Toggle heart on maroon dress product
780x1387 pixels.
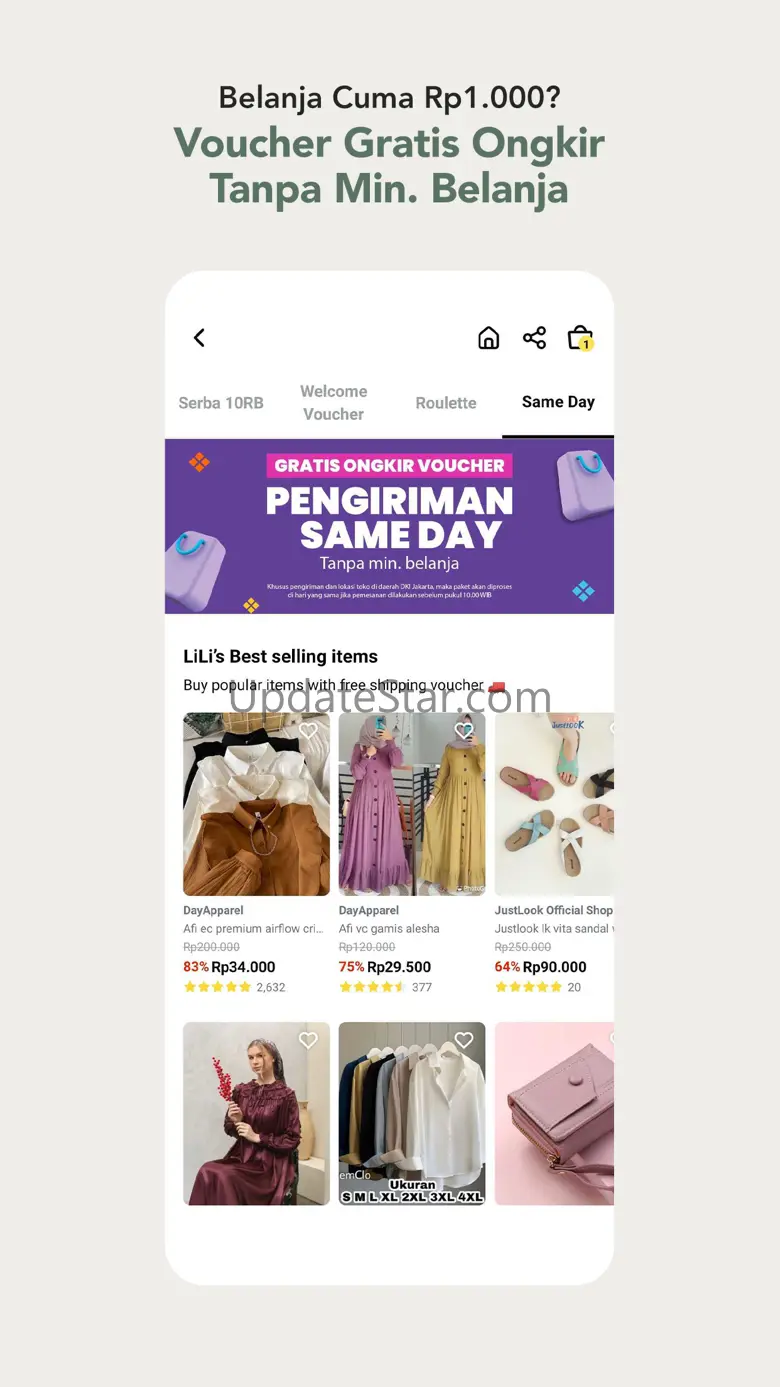click(x=308, y=1041)
